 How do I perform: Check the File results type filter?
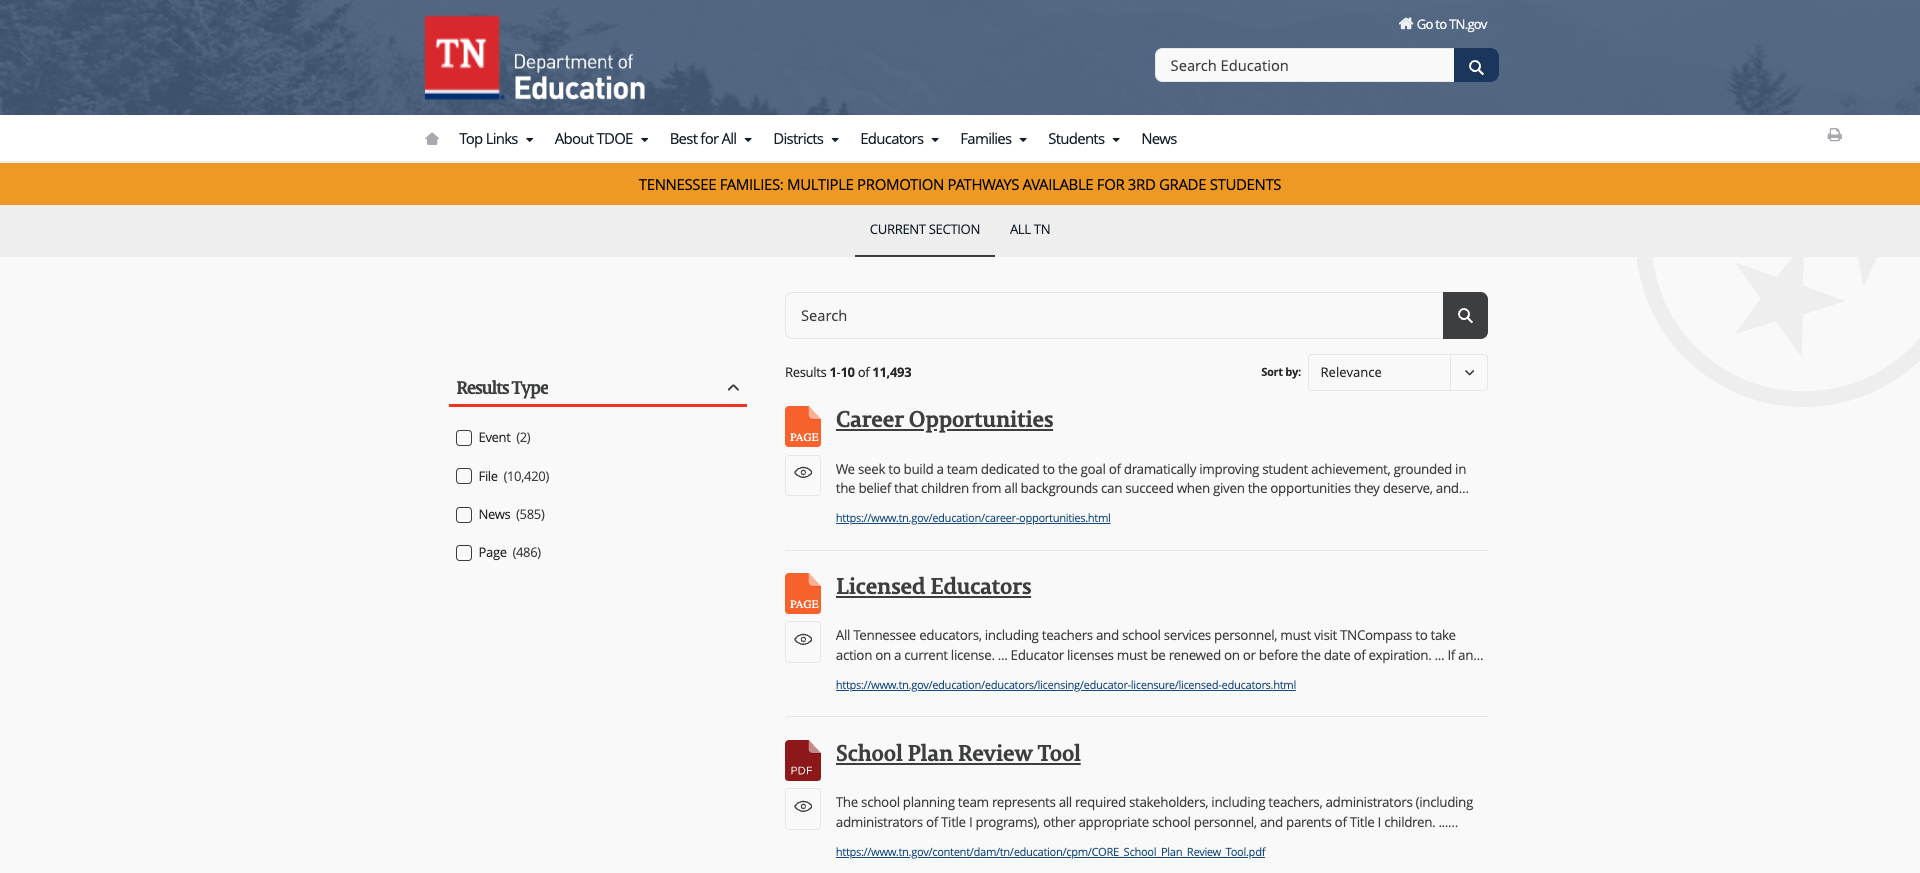click(x=464, y=476)
